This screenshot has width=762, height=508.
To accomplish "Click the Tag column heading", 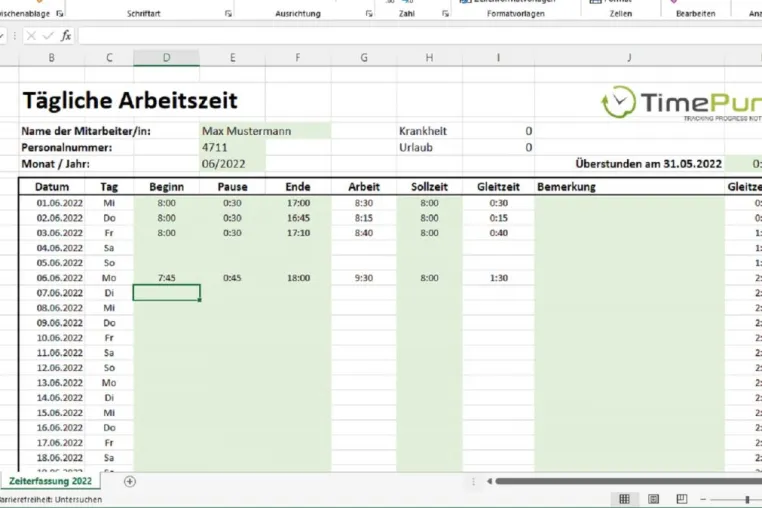I will 109,187.
